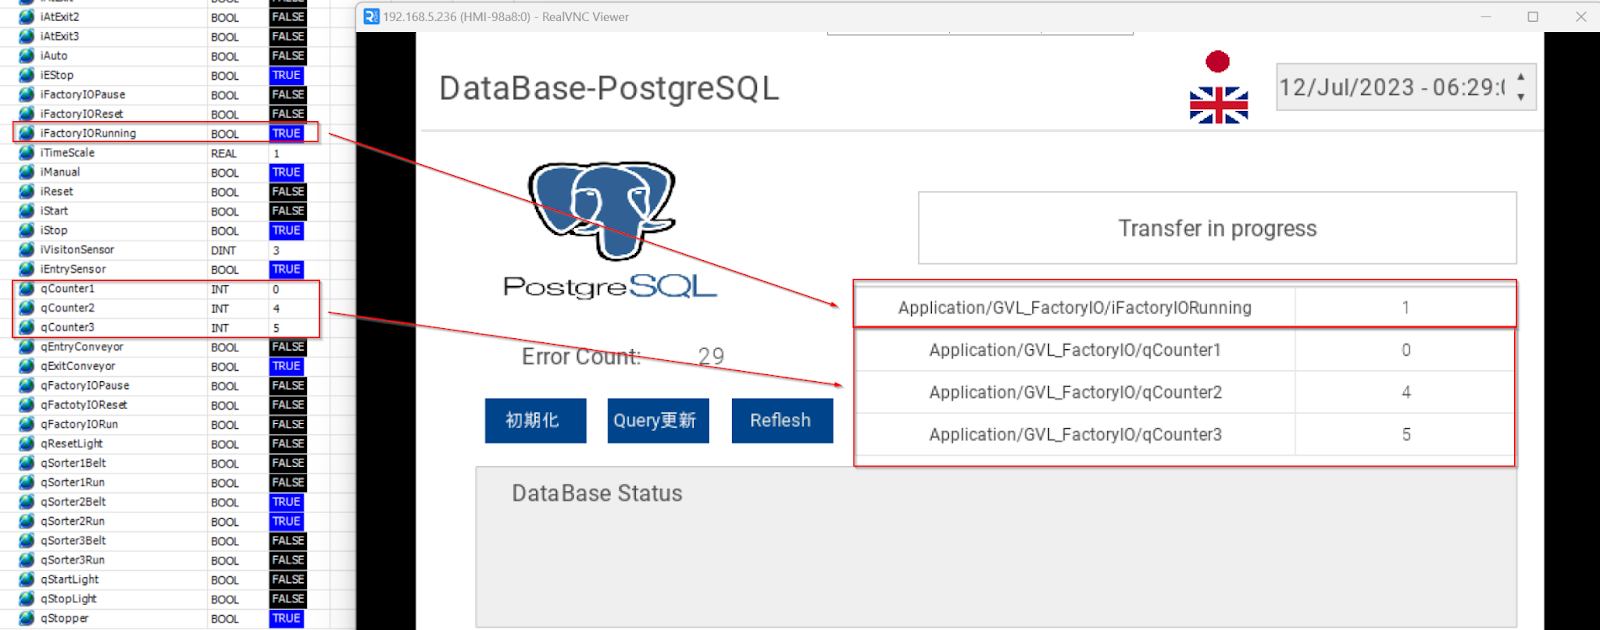Select the qStopLight variable name

pos(69,599)
